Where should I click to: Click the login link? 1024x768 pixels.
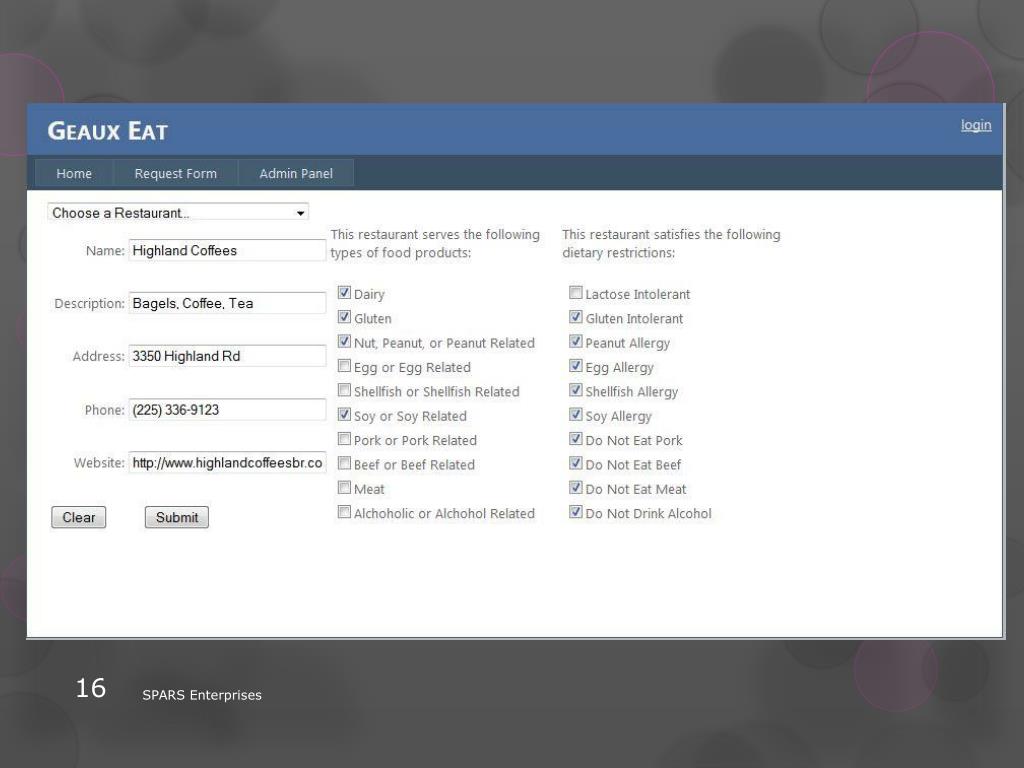click(976, 125)
